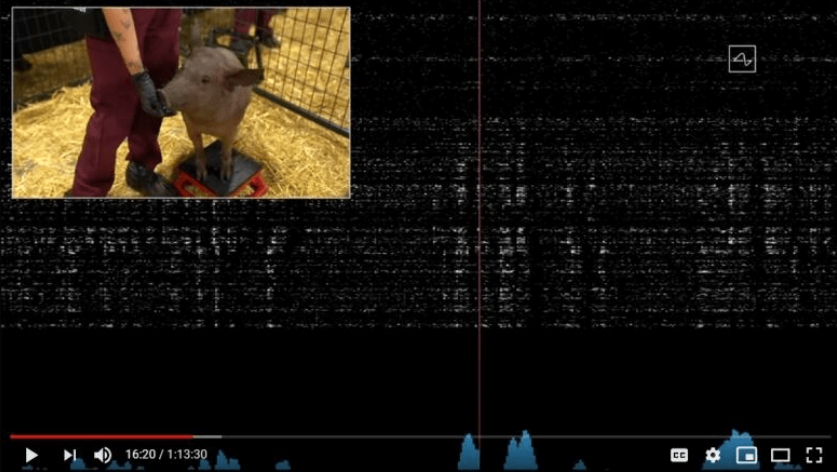Viewport: 837px width, 473px height.
Task: Click the waveform channel icon overlay
Action: point(742,59)
